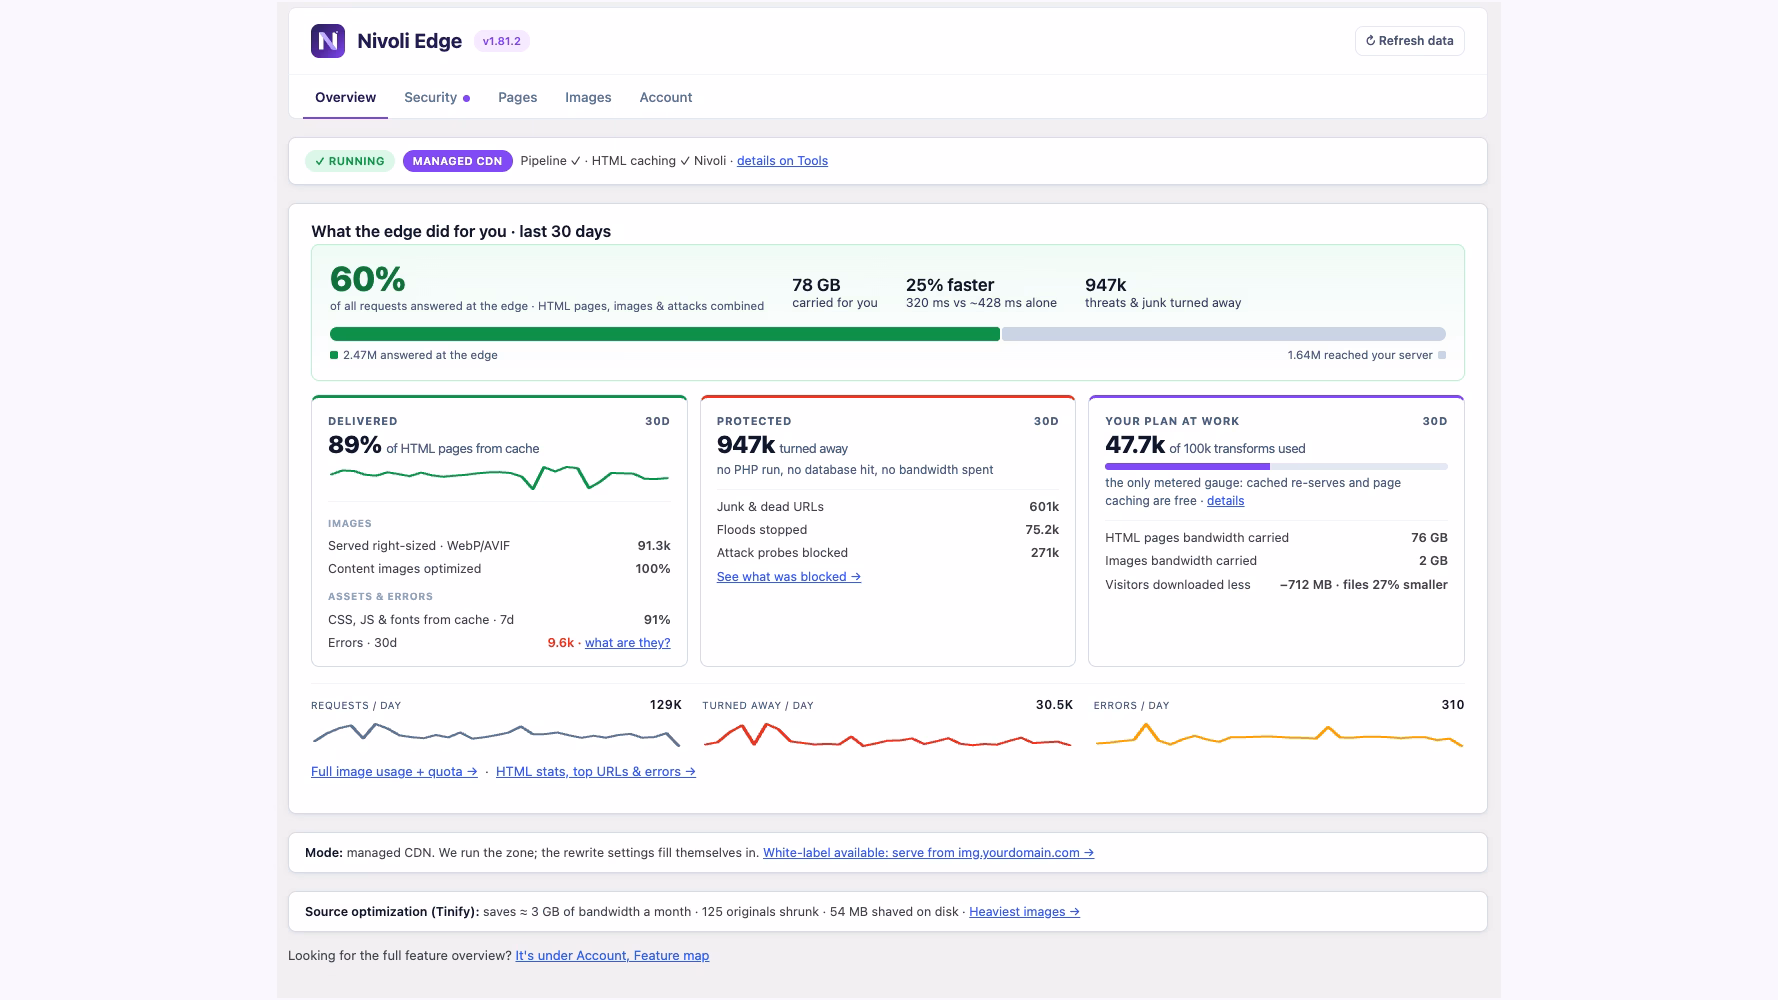Image resolution: width=1778 pixels, height=1000 pixels.
Task: Click the gray legend square for reached your server
Action: (x=1441, y=355)
